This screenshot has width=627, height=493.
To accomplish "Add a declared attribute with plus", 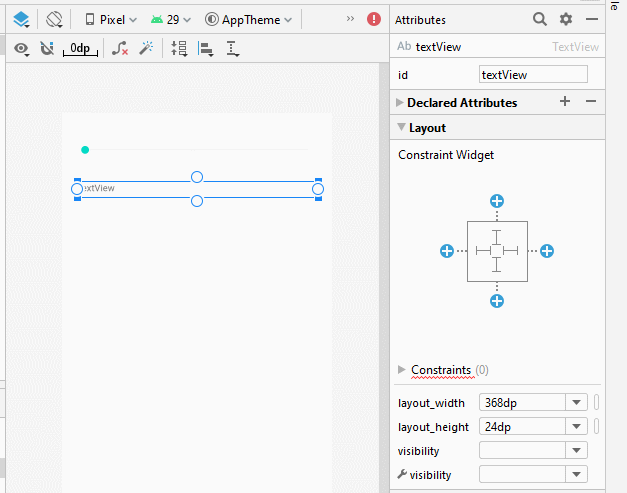I will (565, 101).
